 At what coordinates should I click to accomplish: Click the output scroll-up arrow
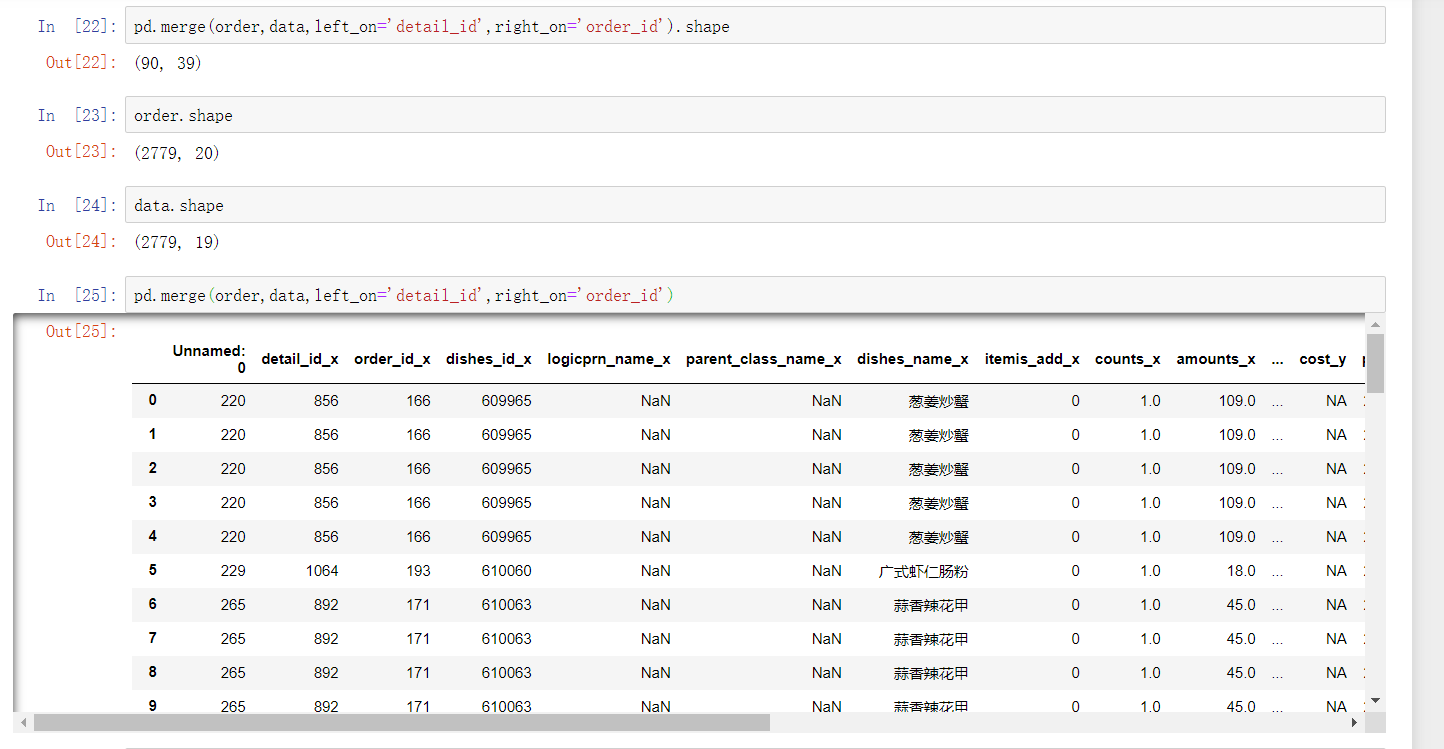coord(1376,324)
